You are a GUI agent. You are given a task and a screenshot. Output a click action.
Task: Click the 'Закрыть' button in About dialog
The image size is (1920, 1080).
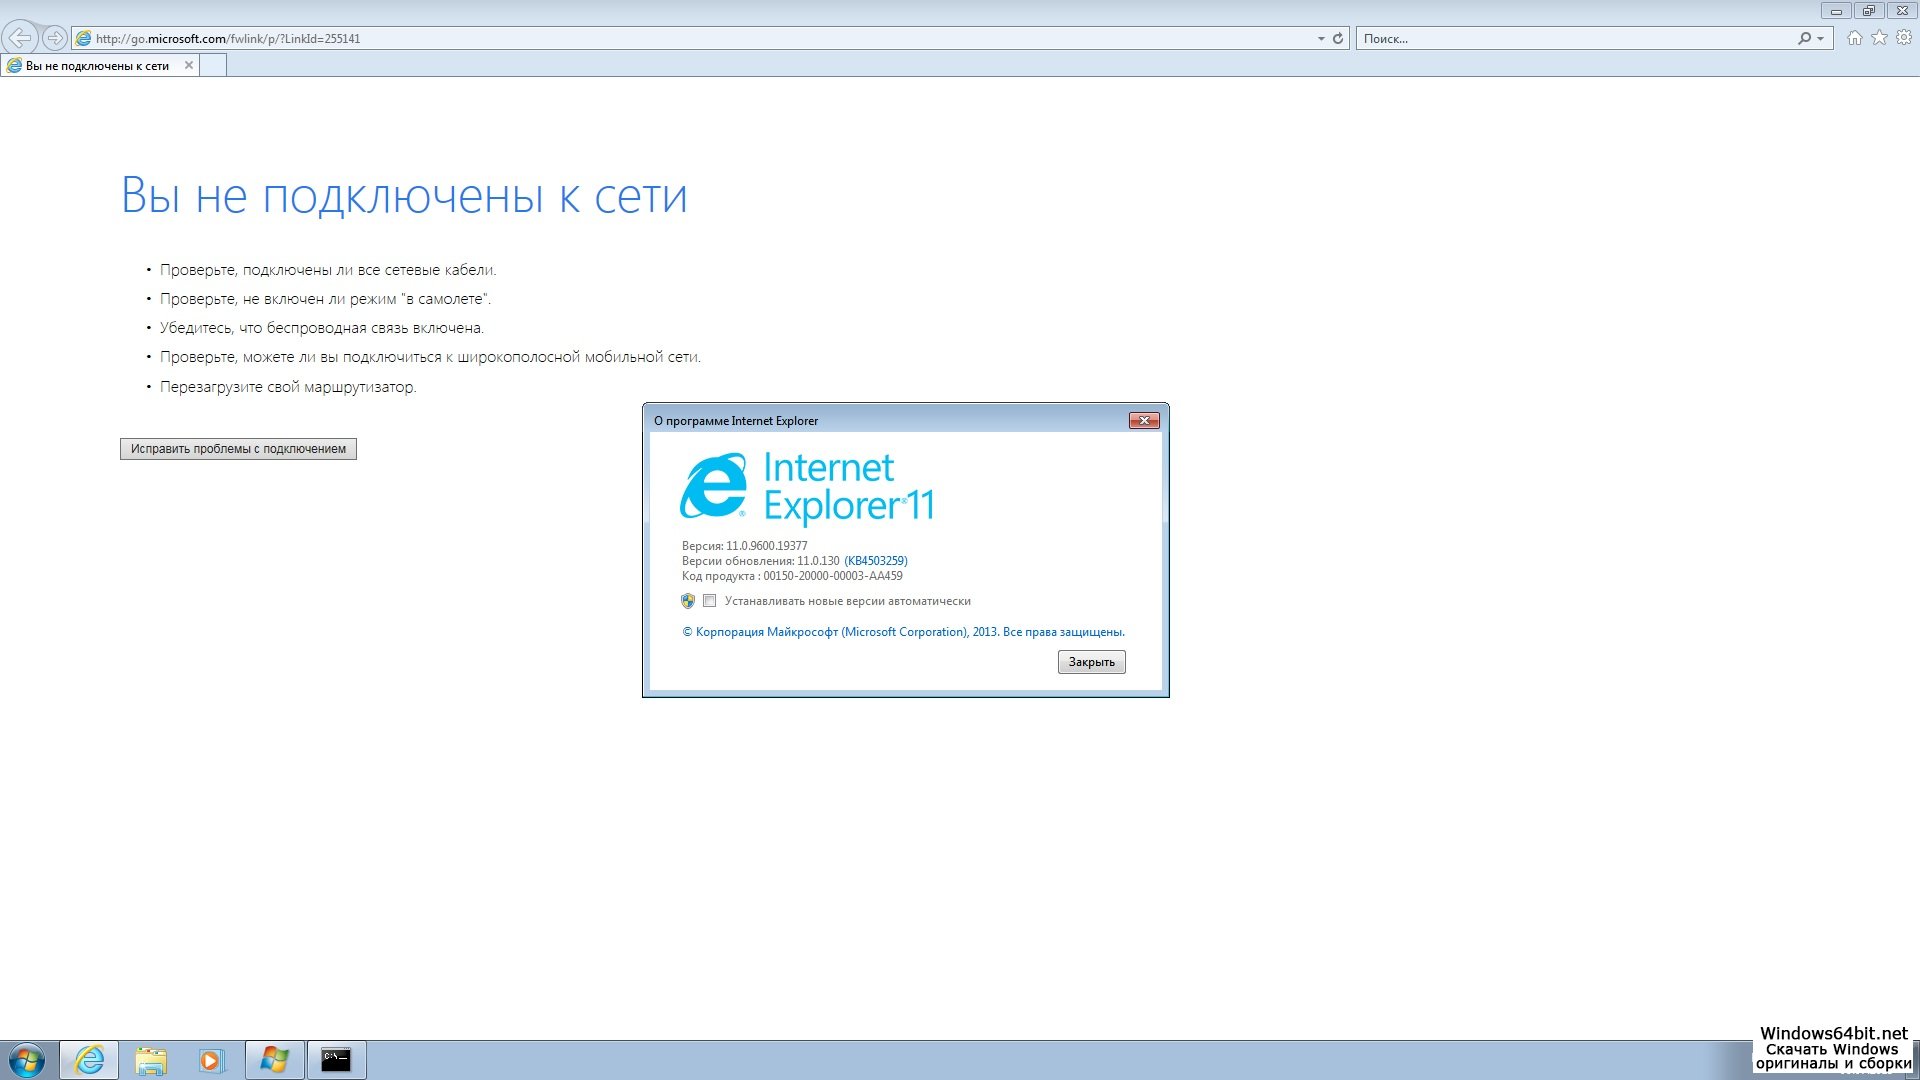(x=1091, y=662)
